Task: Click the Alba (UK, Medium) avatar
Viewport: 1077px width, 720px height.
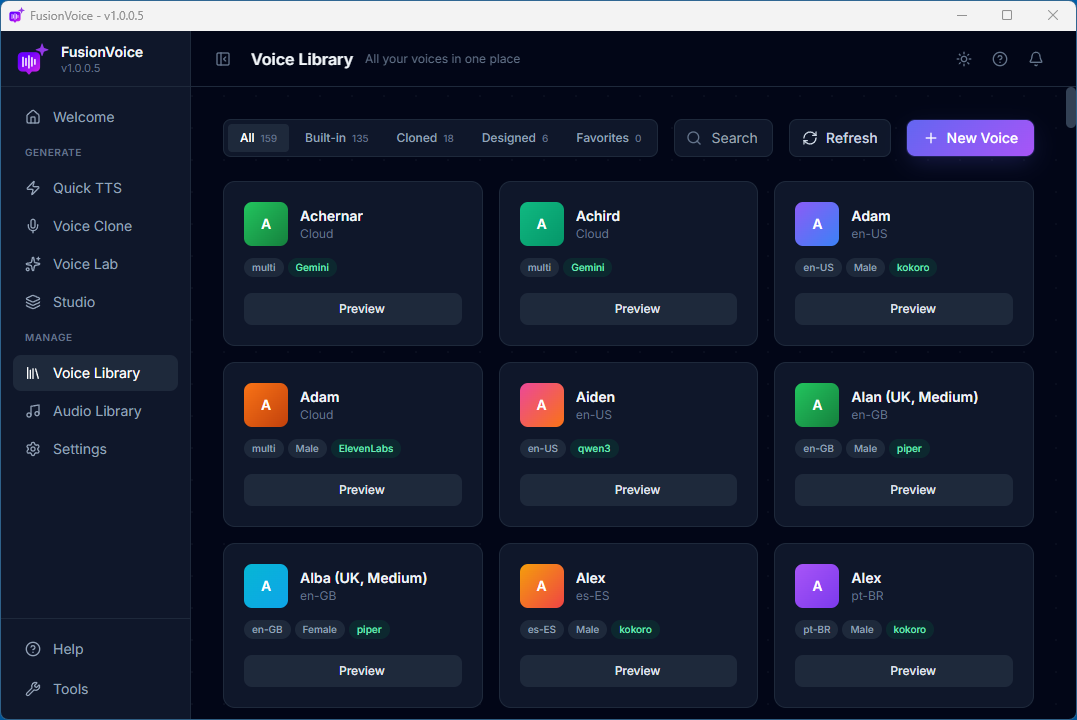Action: pyautogui.click(x=266, y=586)
